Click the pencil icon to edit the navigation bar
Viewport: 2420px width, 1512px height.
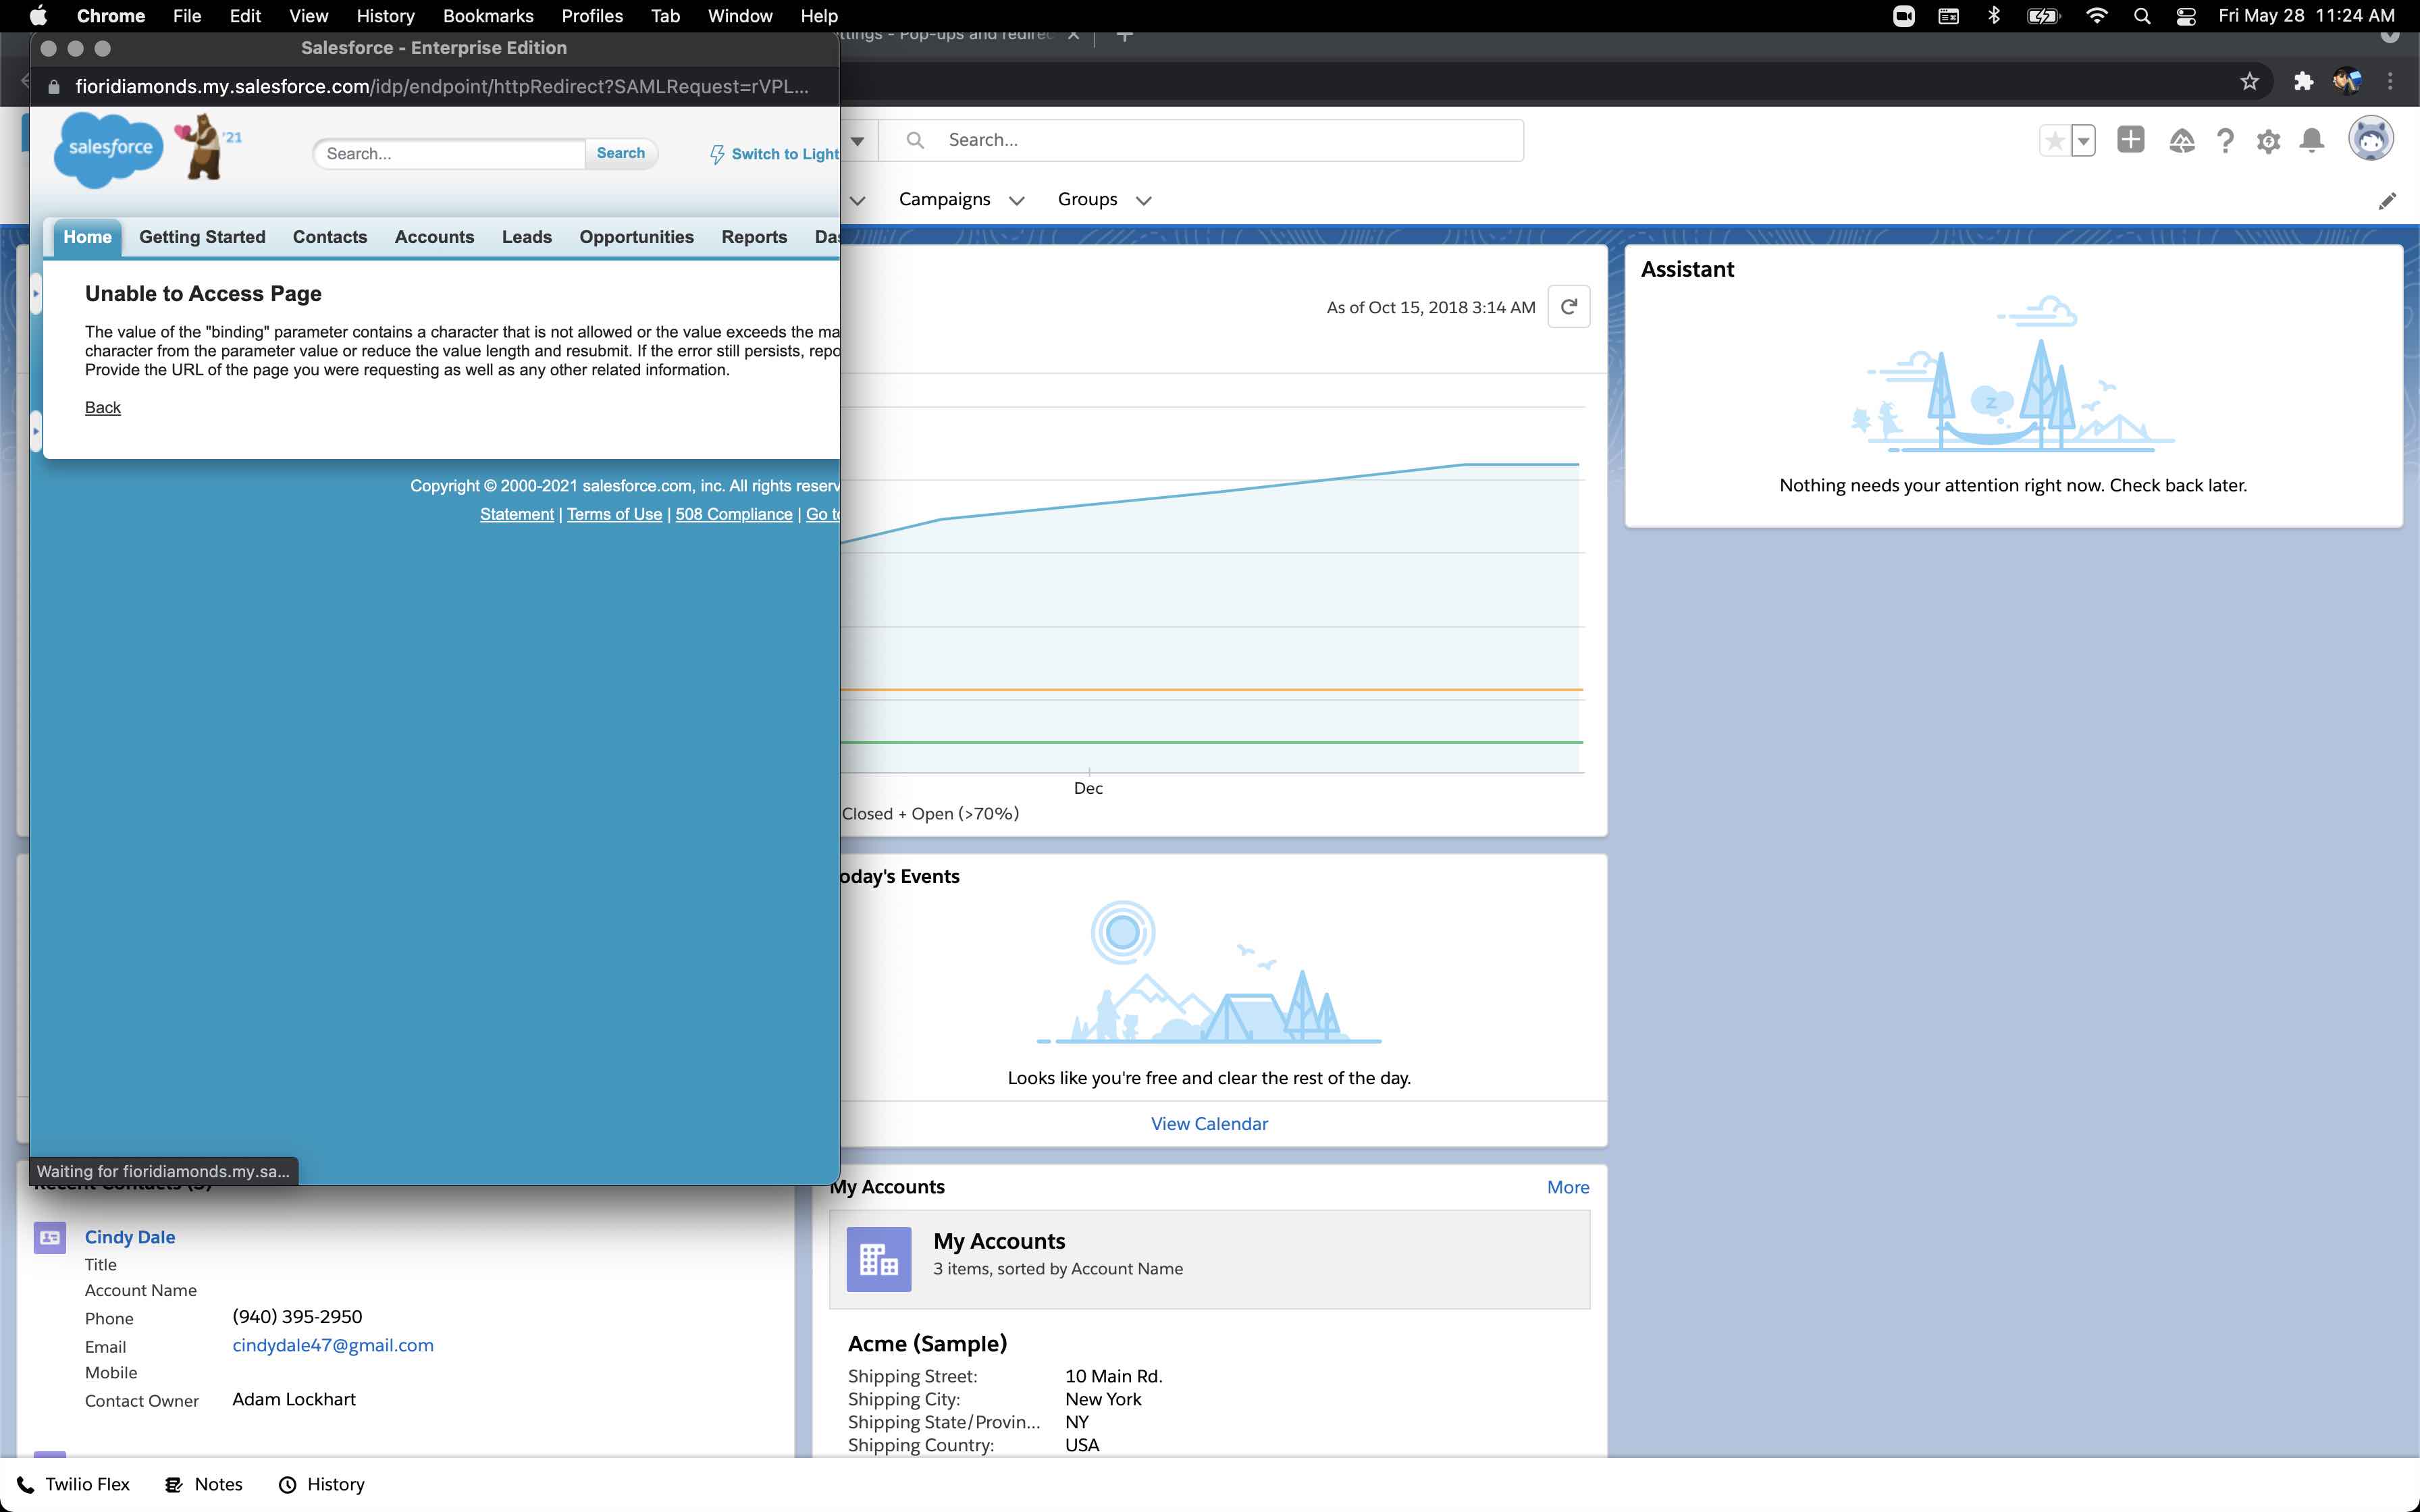2387,201
